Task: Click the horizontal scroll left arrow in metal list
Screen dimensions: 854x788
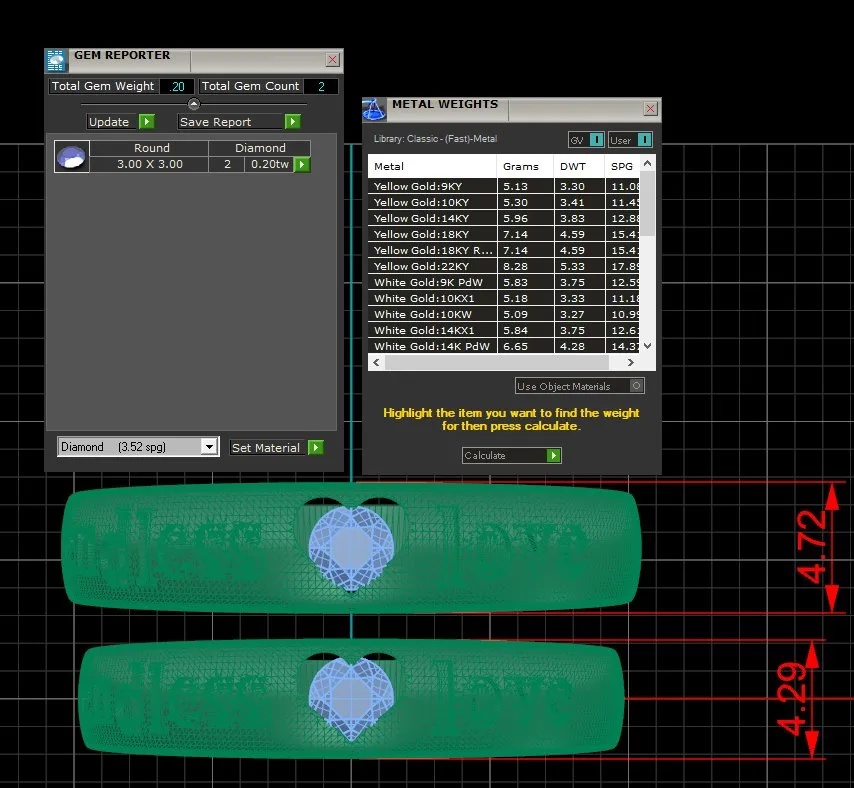Action: [376, 362]
